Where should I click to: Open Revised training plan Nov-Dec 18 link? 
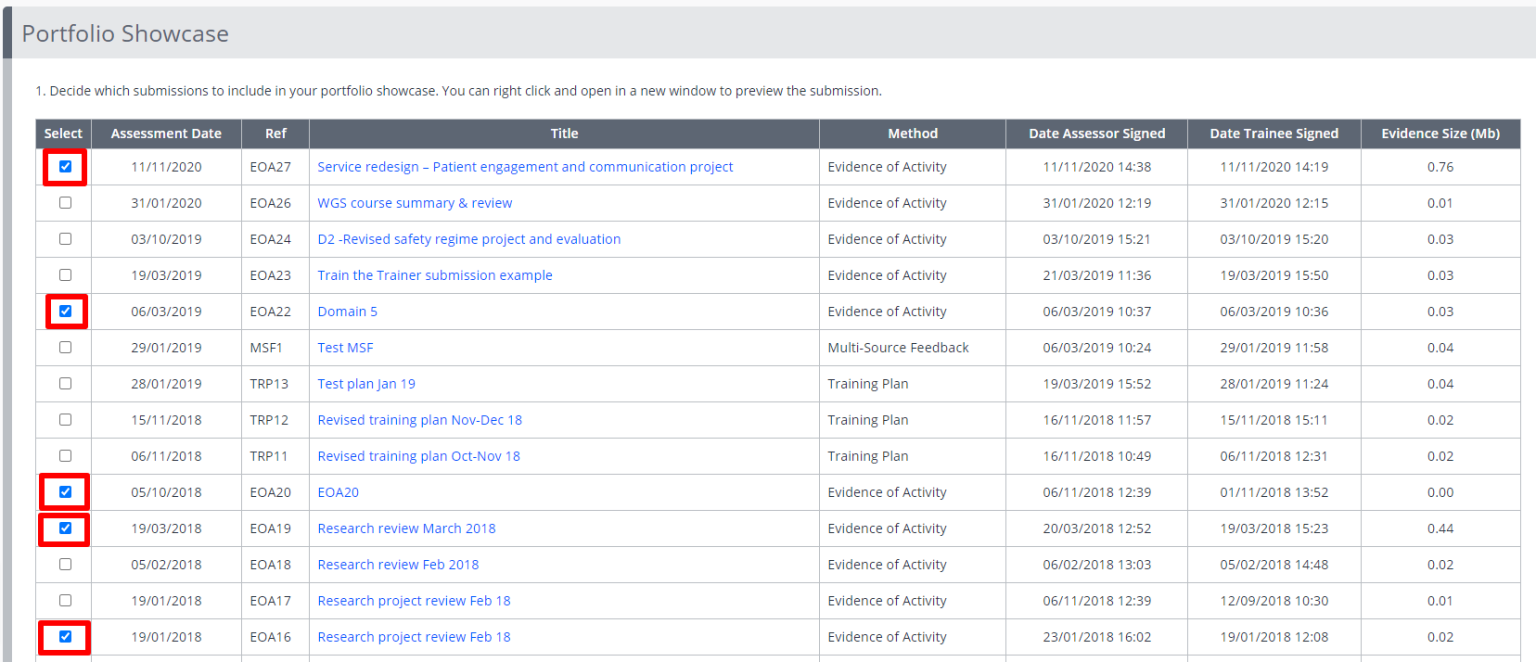point(420,420)
